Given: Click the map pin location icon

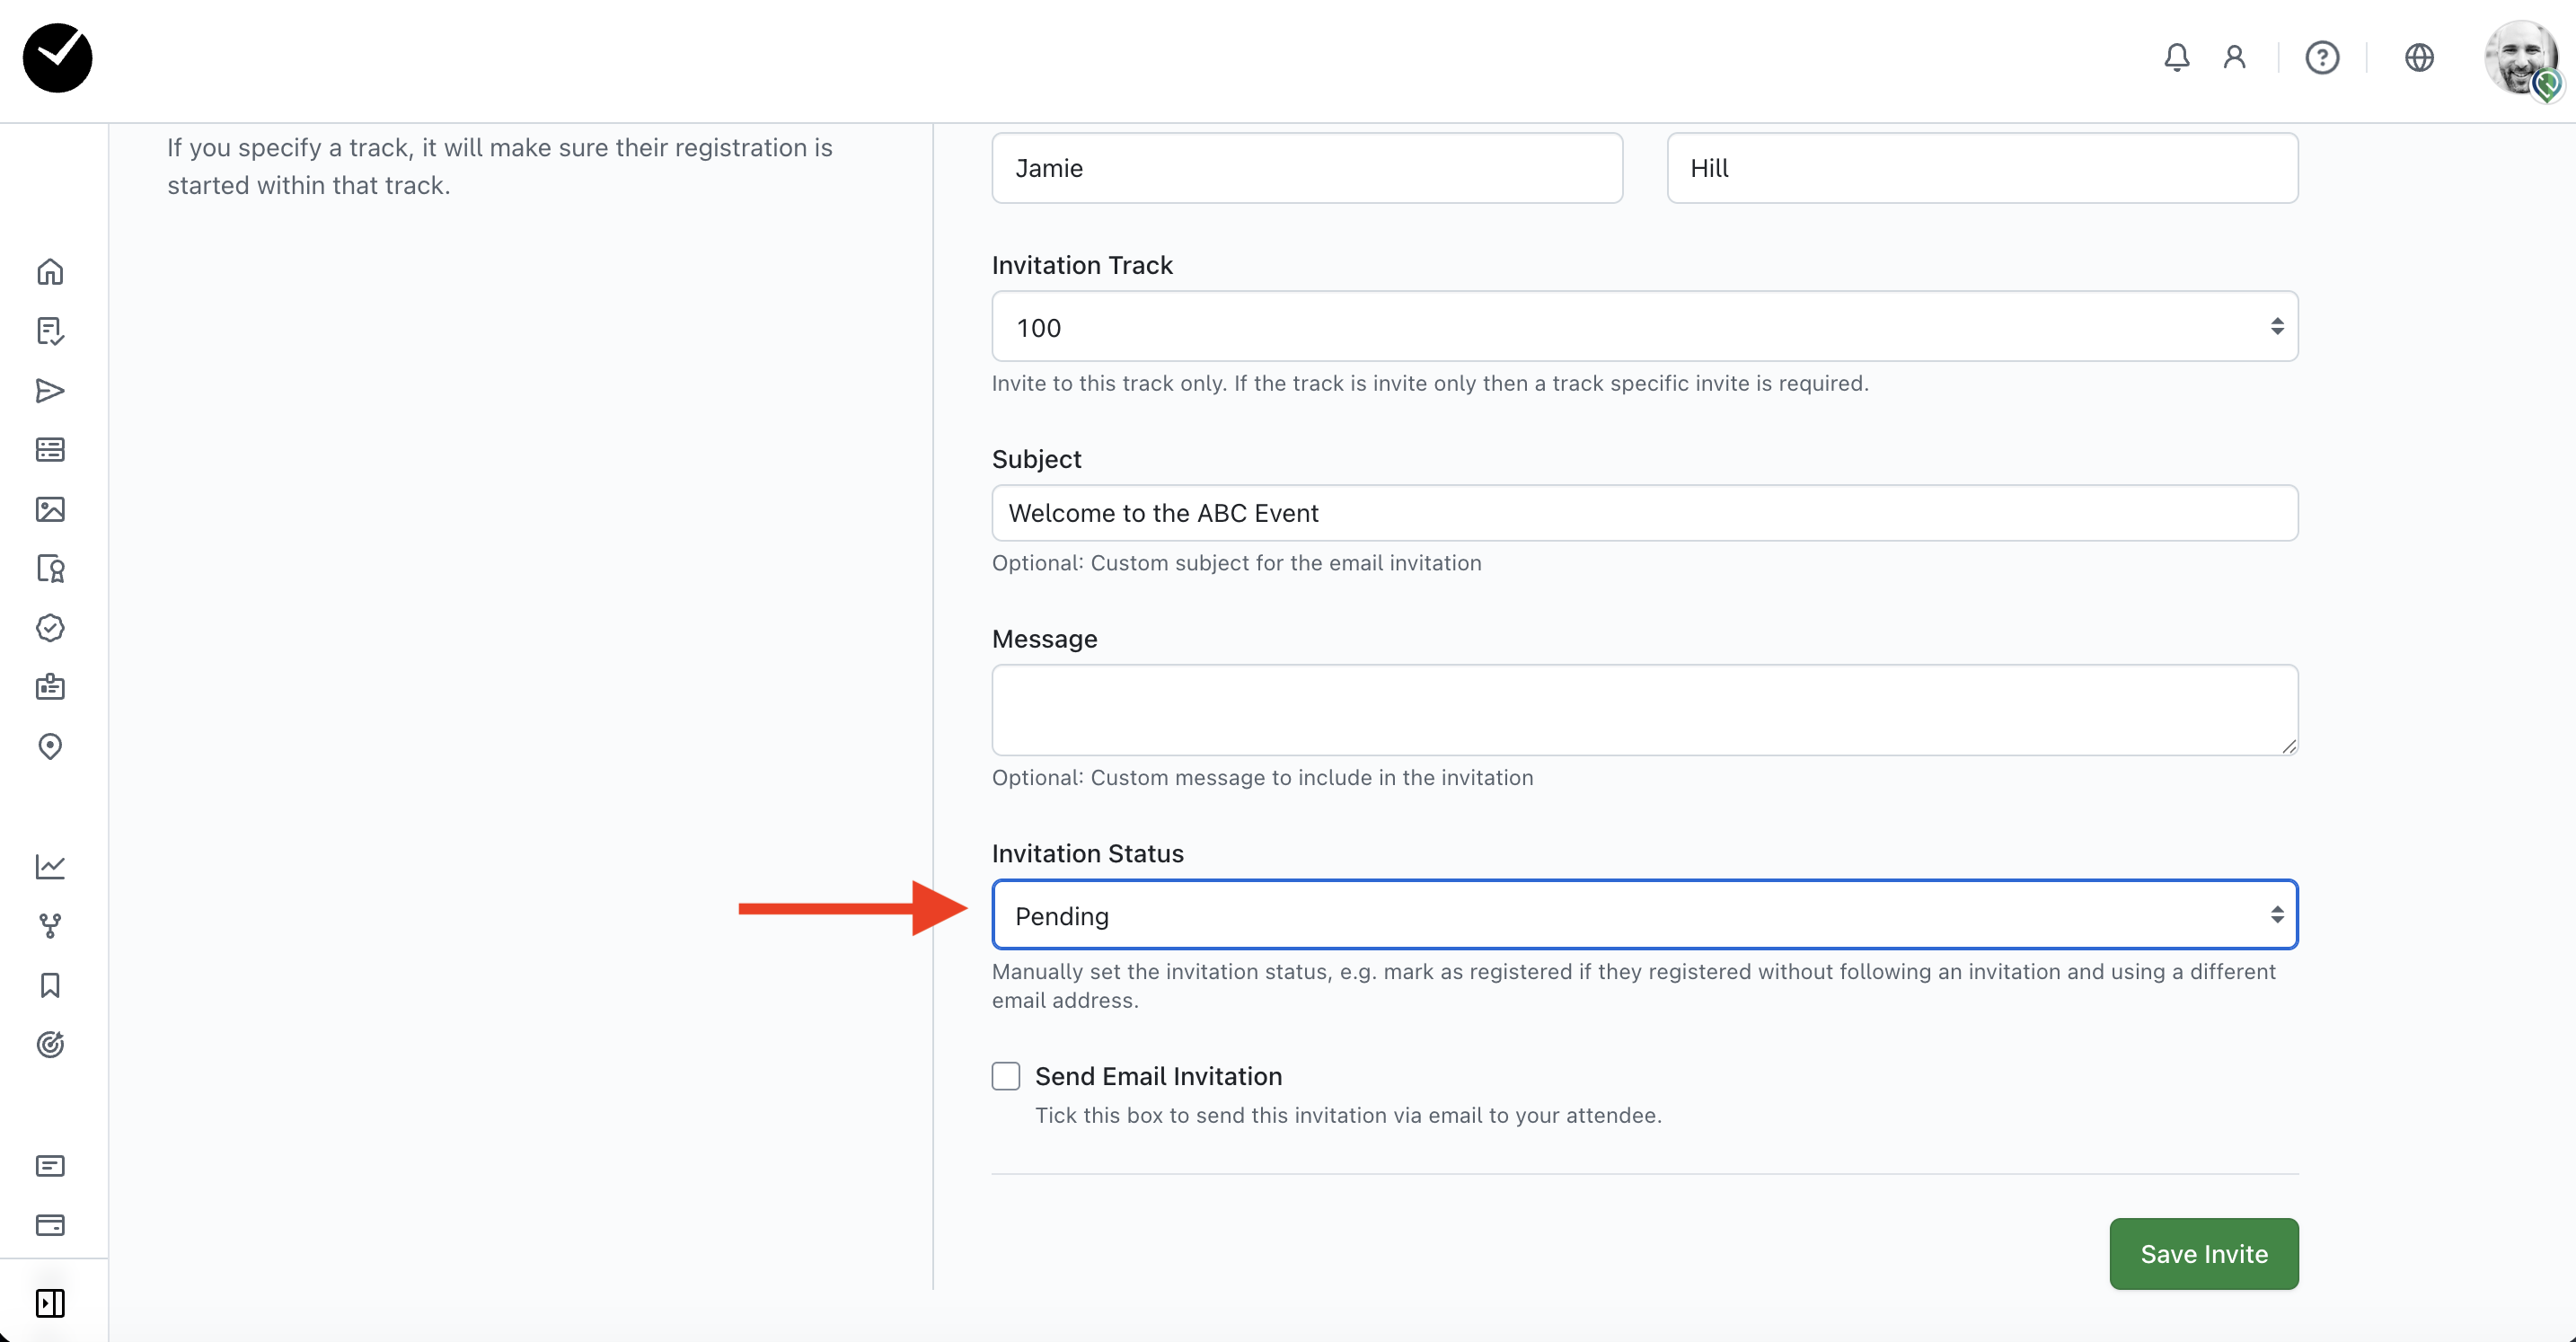Looking at the screenshot, I should click(x=50, y=747).
